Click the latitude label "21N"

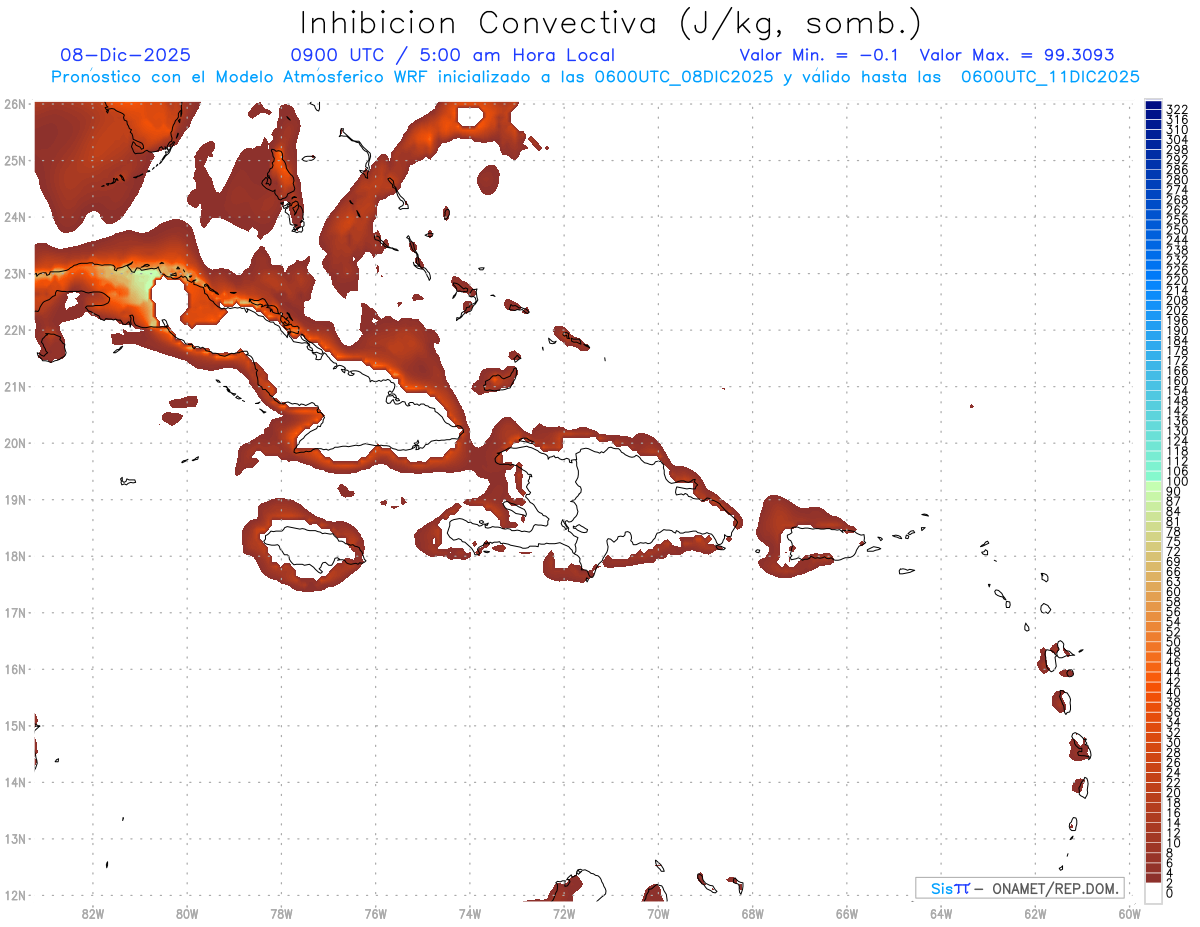14,387
